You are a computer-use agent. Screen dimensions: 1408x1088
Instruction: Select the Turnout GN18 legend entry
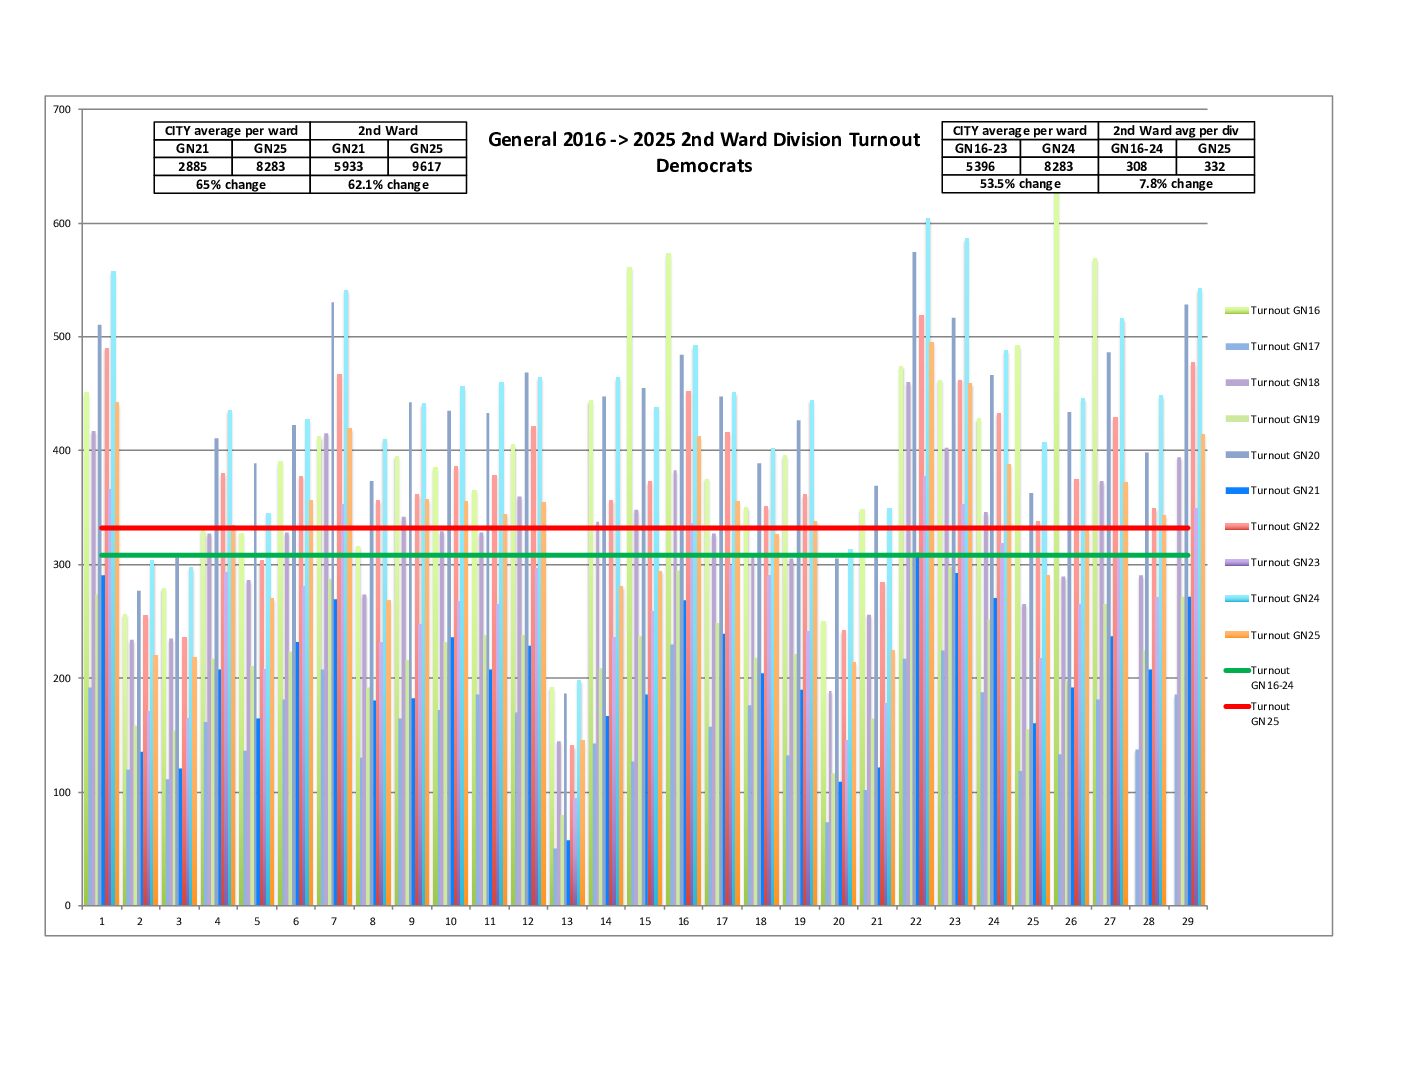tap(1284, 383)
